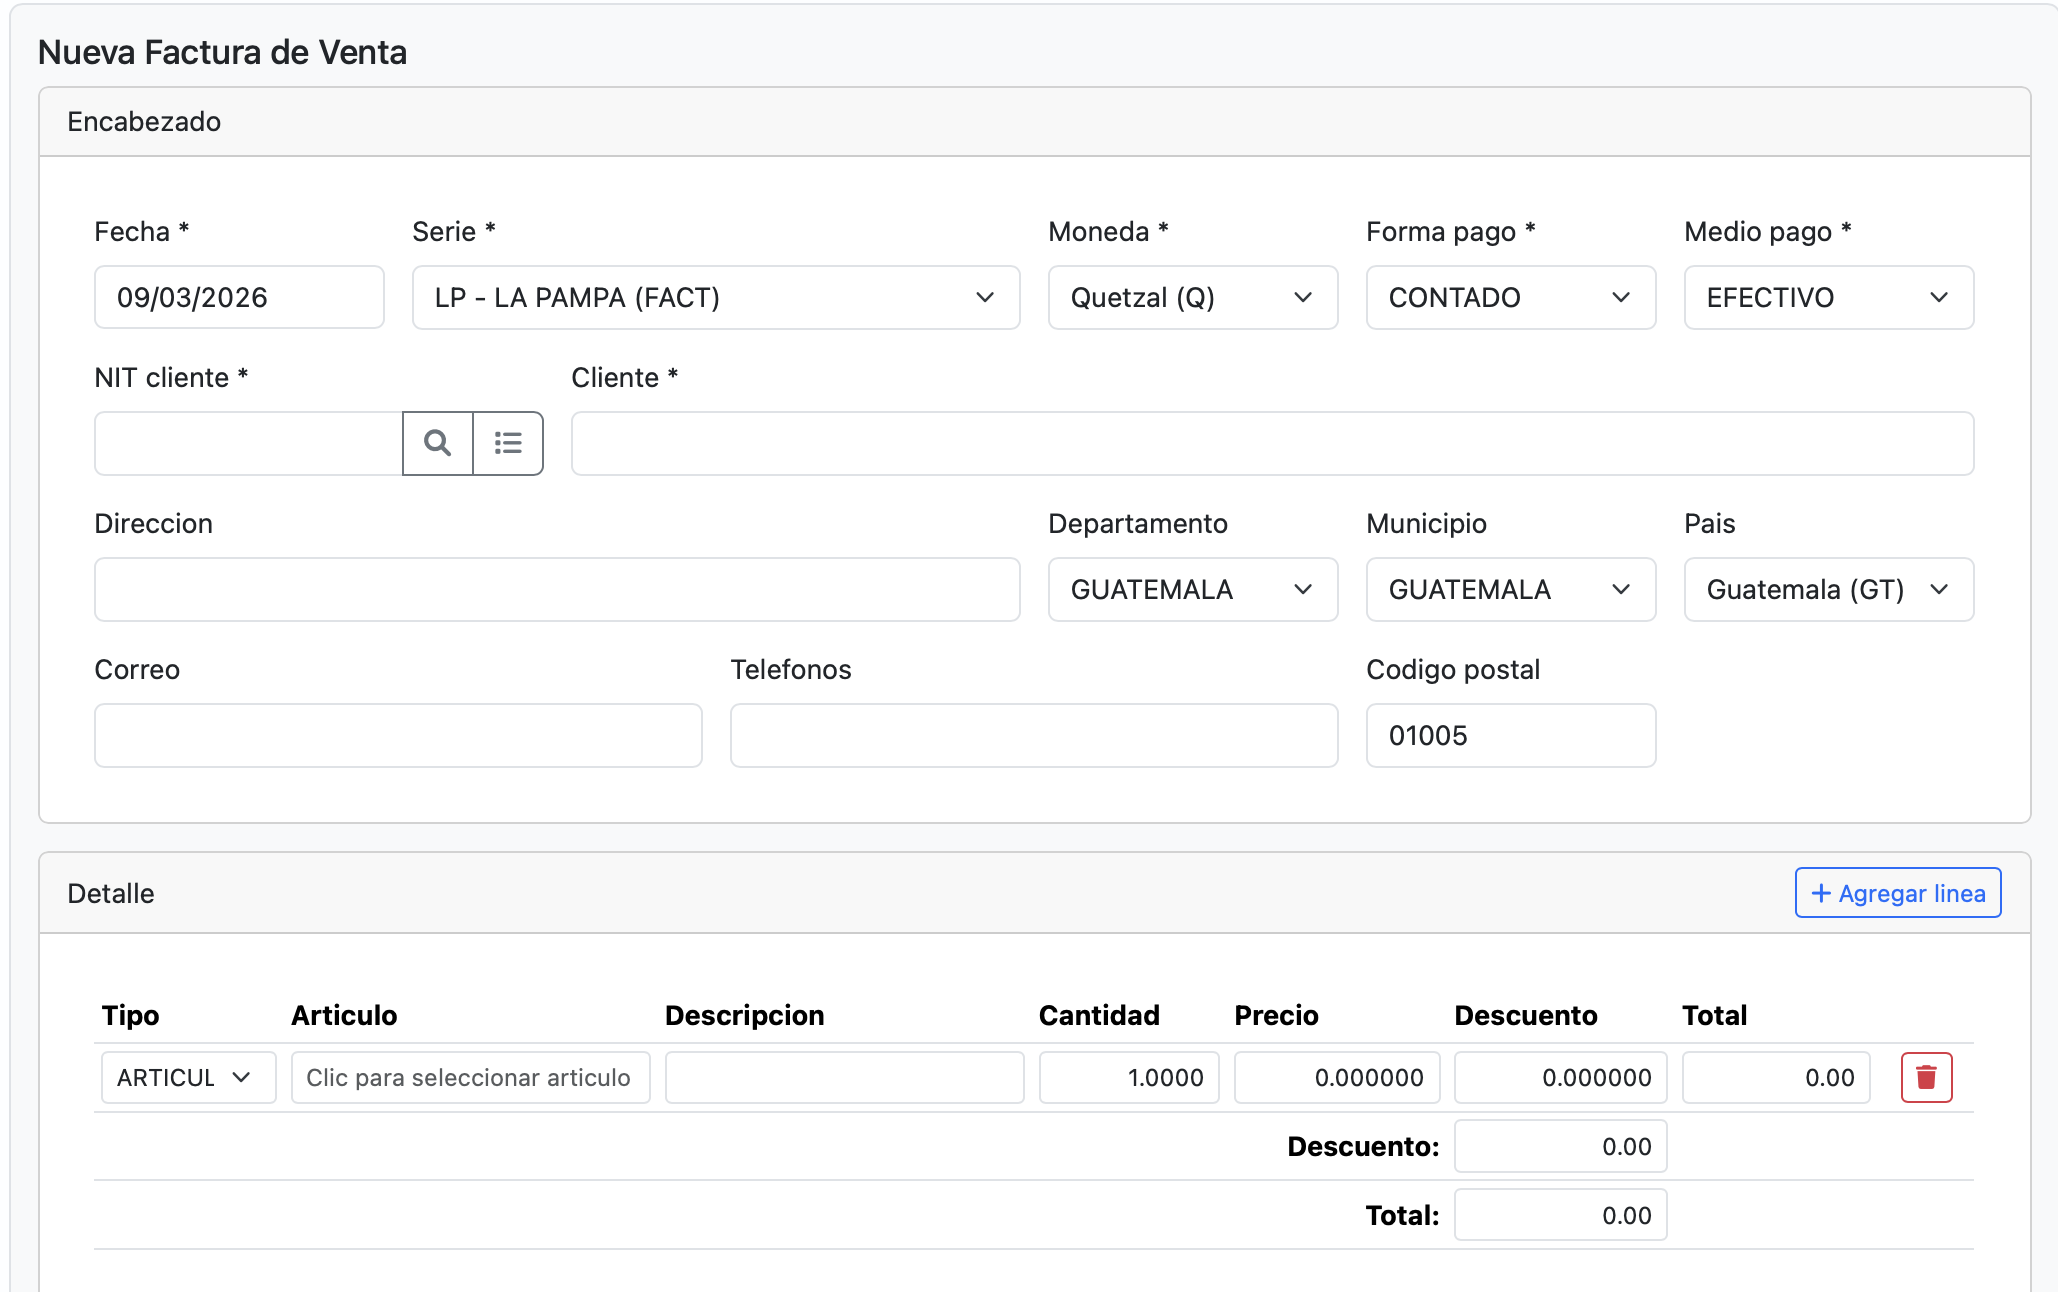Focus the NIT cliente input

pos(248,443)
